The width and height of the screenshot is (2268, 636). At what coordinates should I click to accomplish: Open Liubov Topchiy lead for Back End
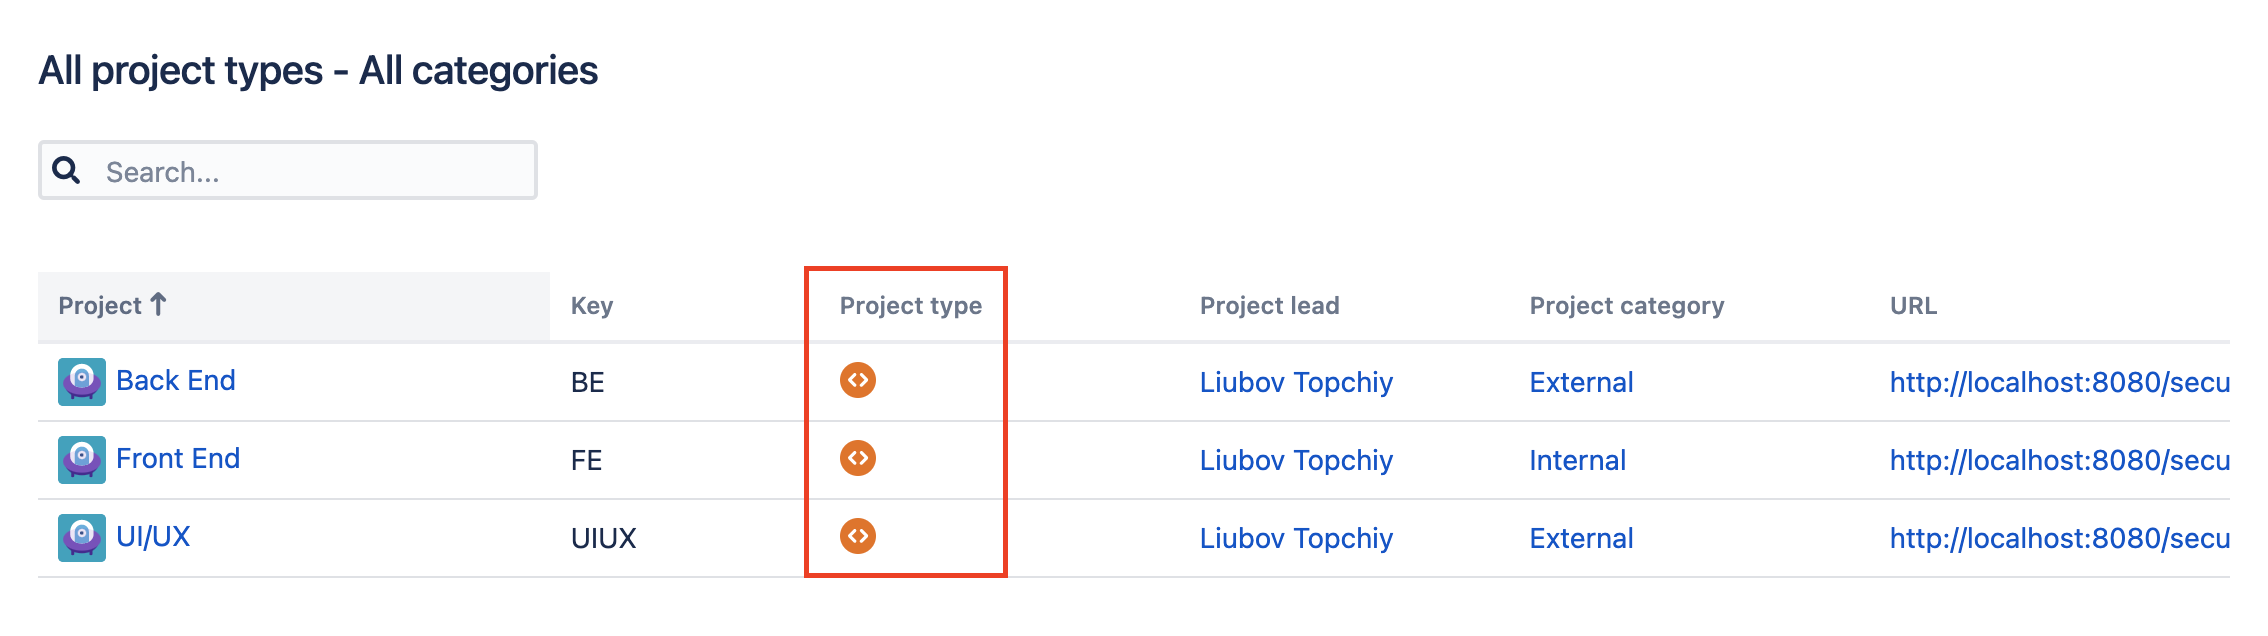1296,383
